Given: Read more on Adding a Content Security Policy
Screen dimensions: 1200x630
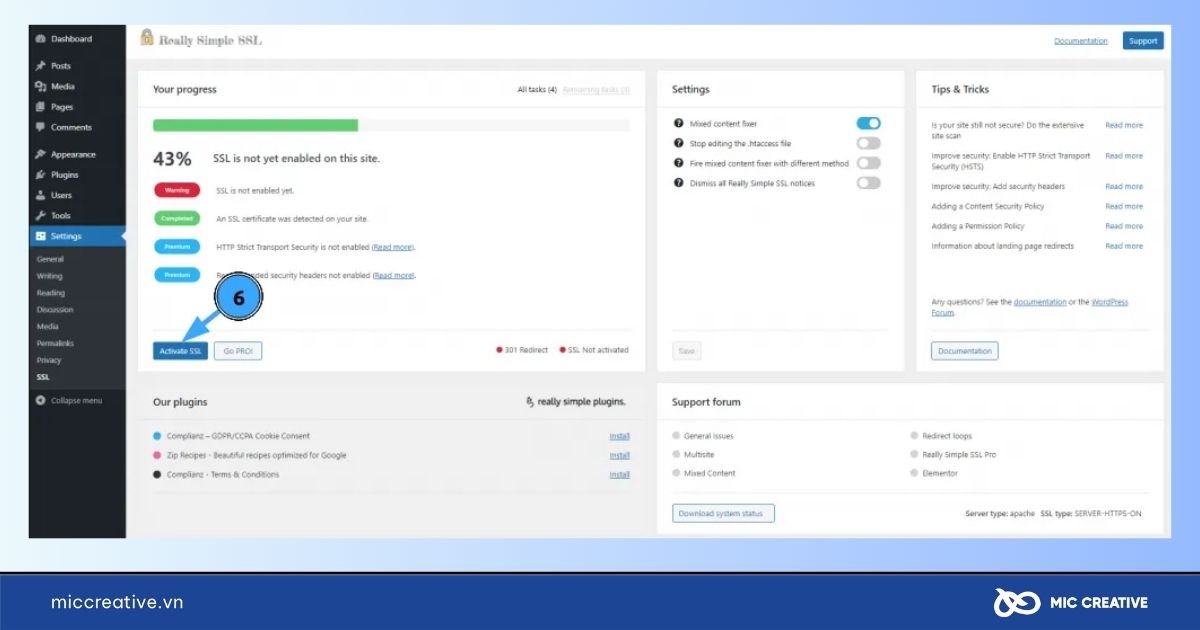Looking at the screenshot, I should (1124, 206).
